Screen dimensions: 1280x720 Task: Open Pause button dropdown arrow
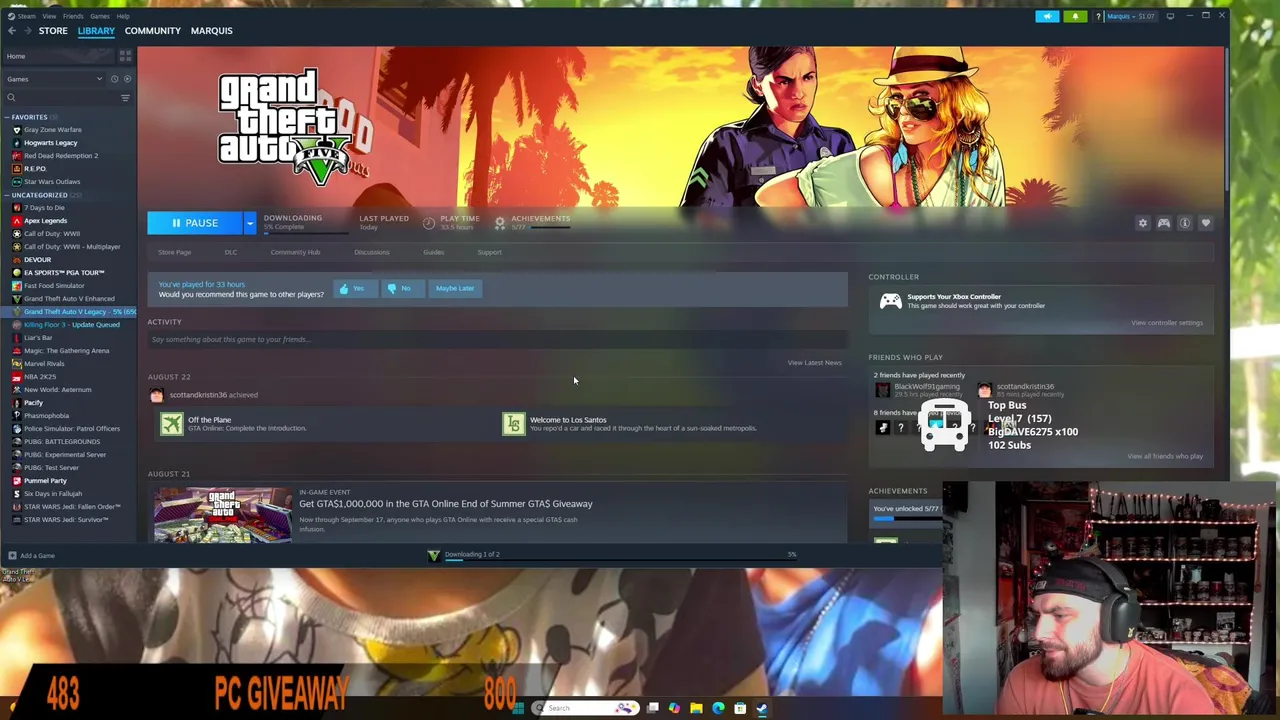tap(249, 223)
